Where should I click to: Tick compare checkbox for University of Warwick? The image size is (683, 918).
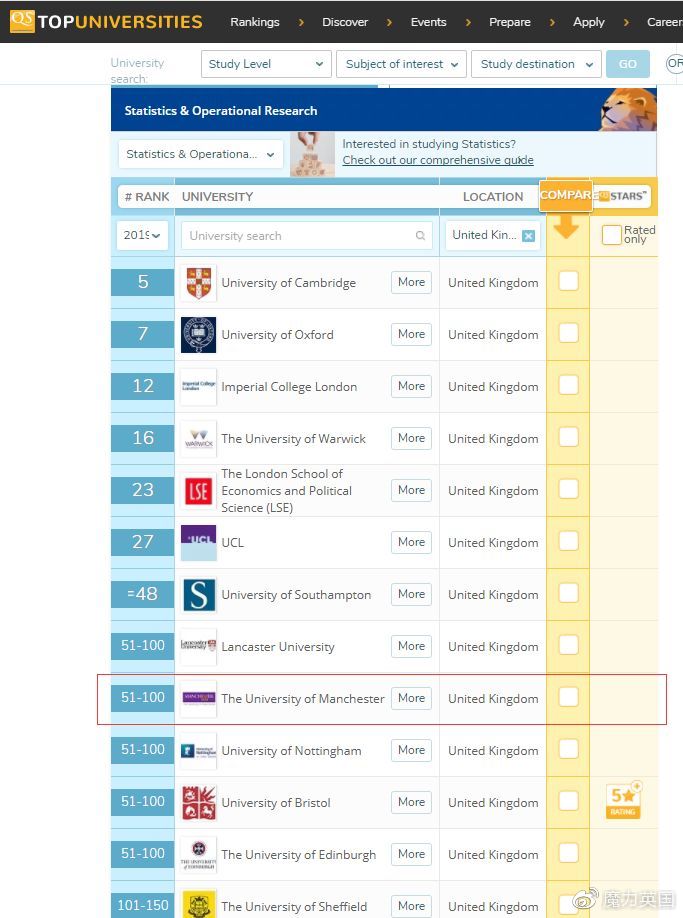[568, 437]
